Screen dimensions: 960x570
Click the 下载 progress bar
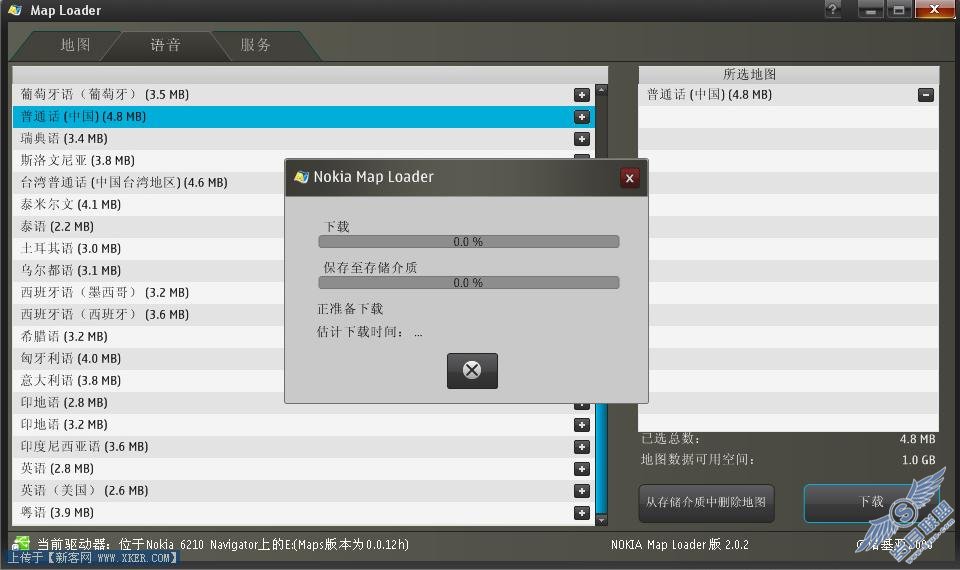[x=468, y=242]
